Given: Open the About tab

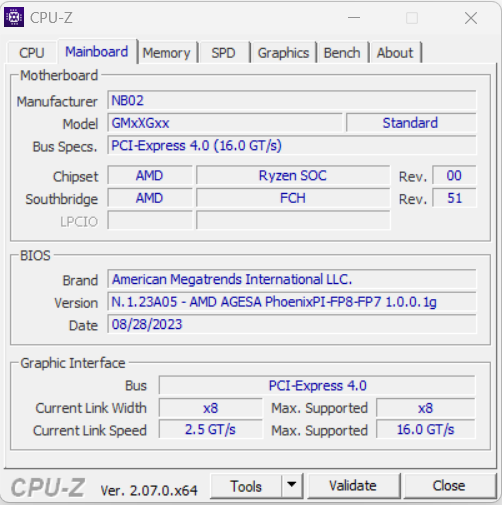Looking at the screenshot, I should tap(395, 53).
